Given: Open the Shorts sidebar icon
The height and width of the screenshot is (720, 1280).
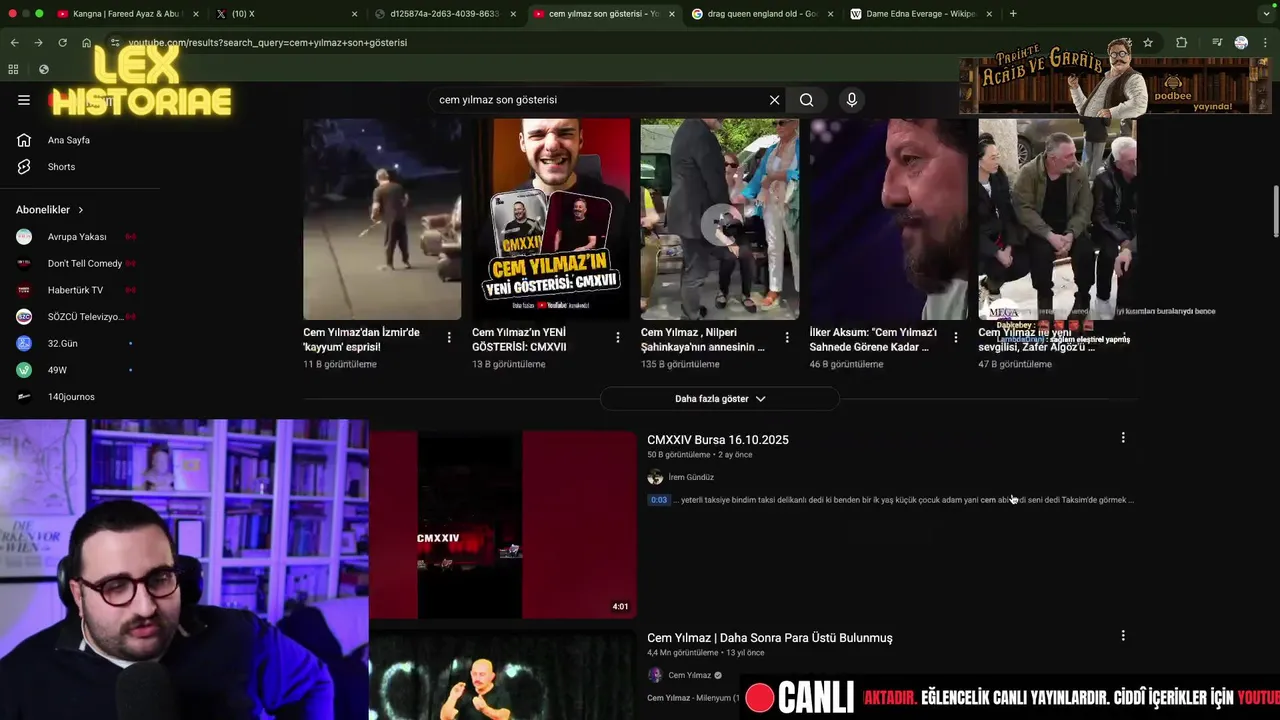Looking at the screenshot, I should click(24, 167).
